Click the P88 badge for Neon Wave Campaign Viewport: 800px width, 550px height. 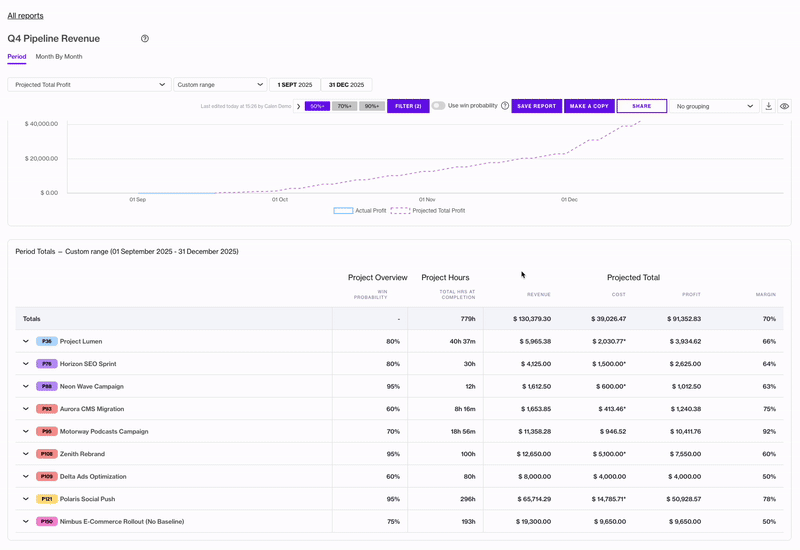[x=46, y=386]
